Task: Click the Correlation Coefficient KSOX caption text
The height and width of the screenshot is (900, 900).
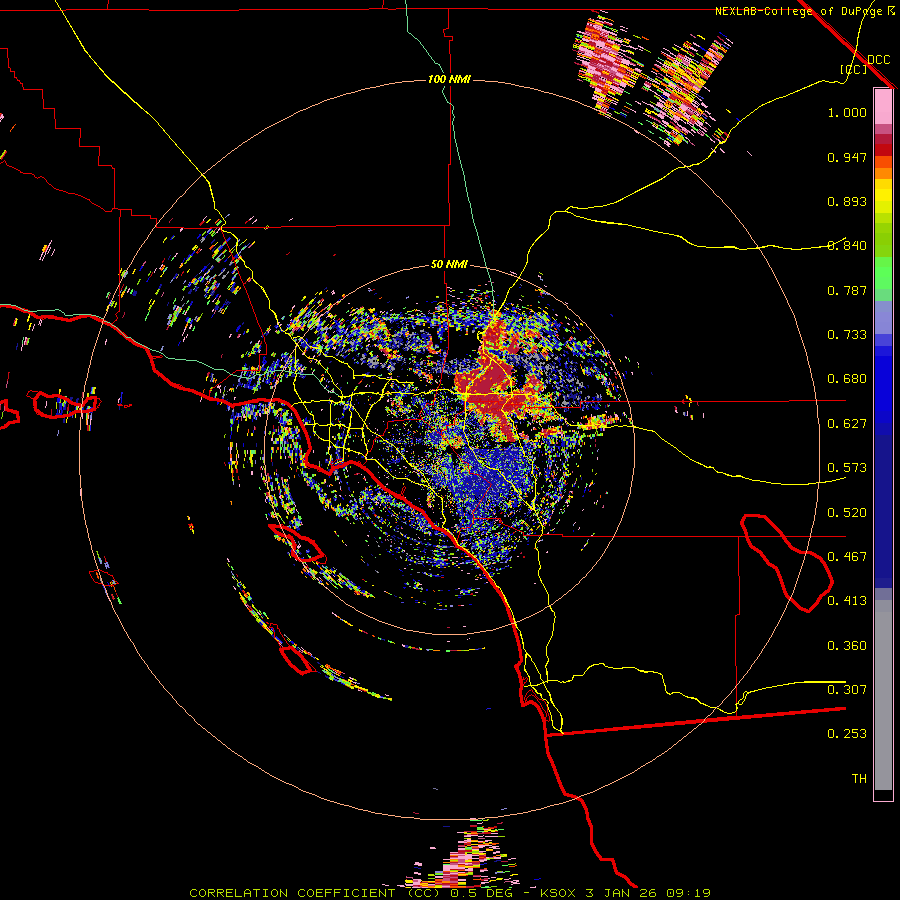Action: point(450,893)
